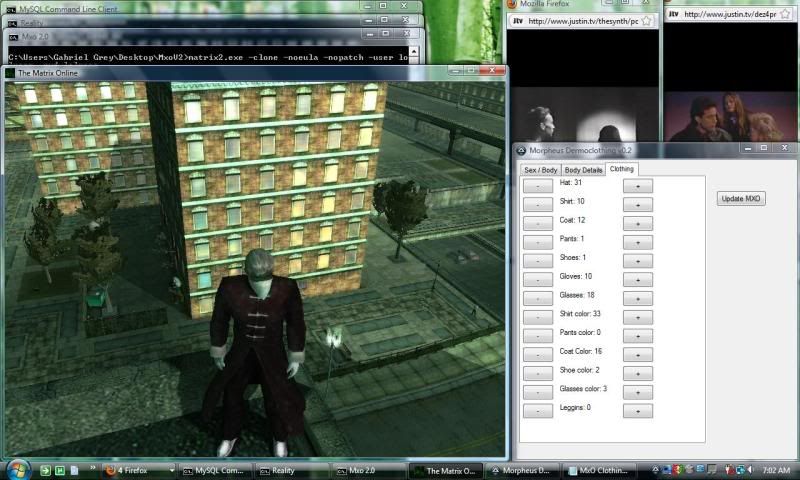Open the Windows Start orb

18,469
